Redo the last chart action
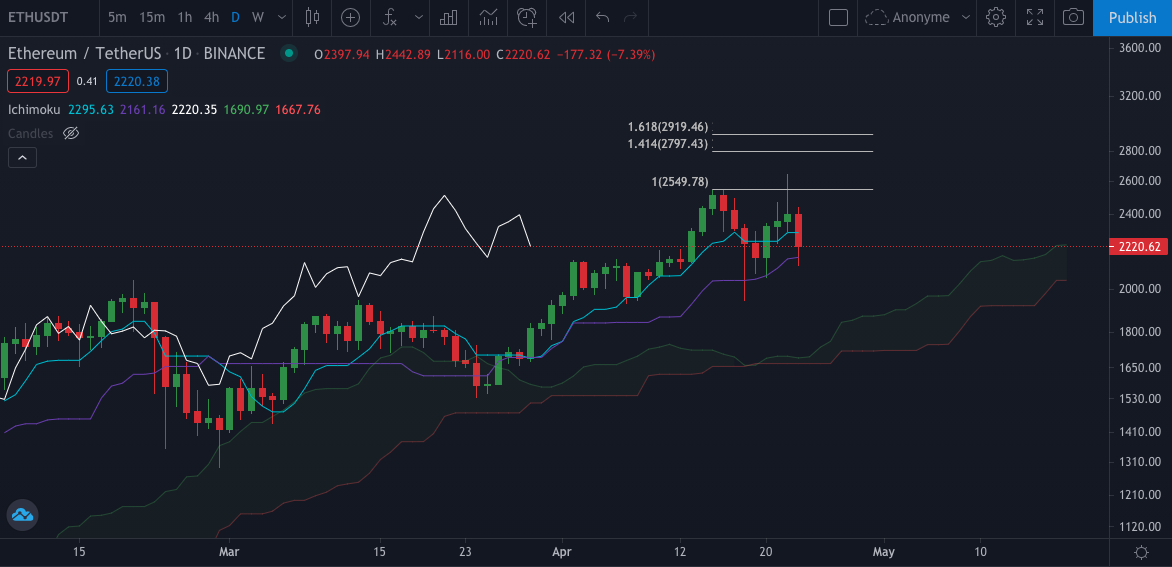This screenshot has width=1172, height=567. click(630, 17)
